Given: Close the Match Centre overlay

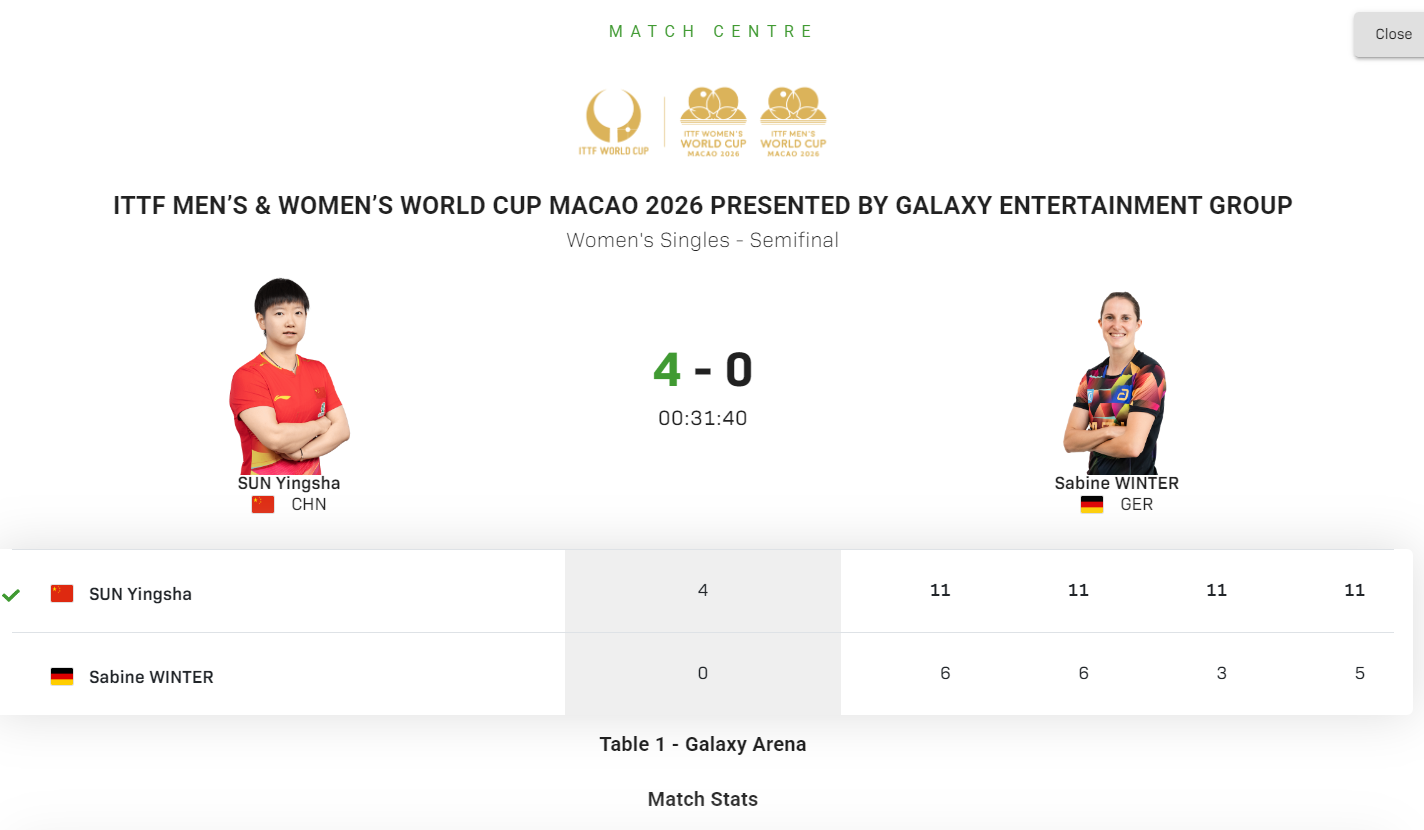Looking at the screenshot, I should coord(1392,34).
